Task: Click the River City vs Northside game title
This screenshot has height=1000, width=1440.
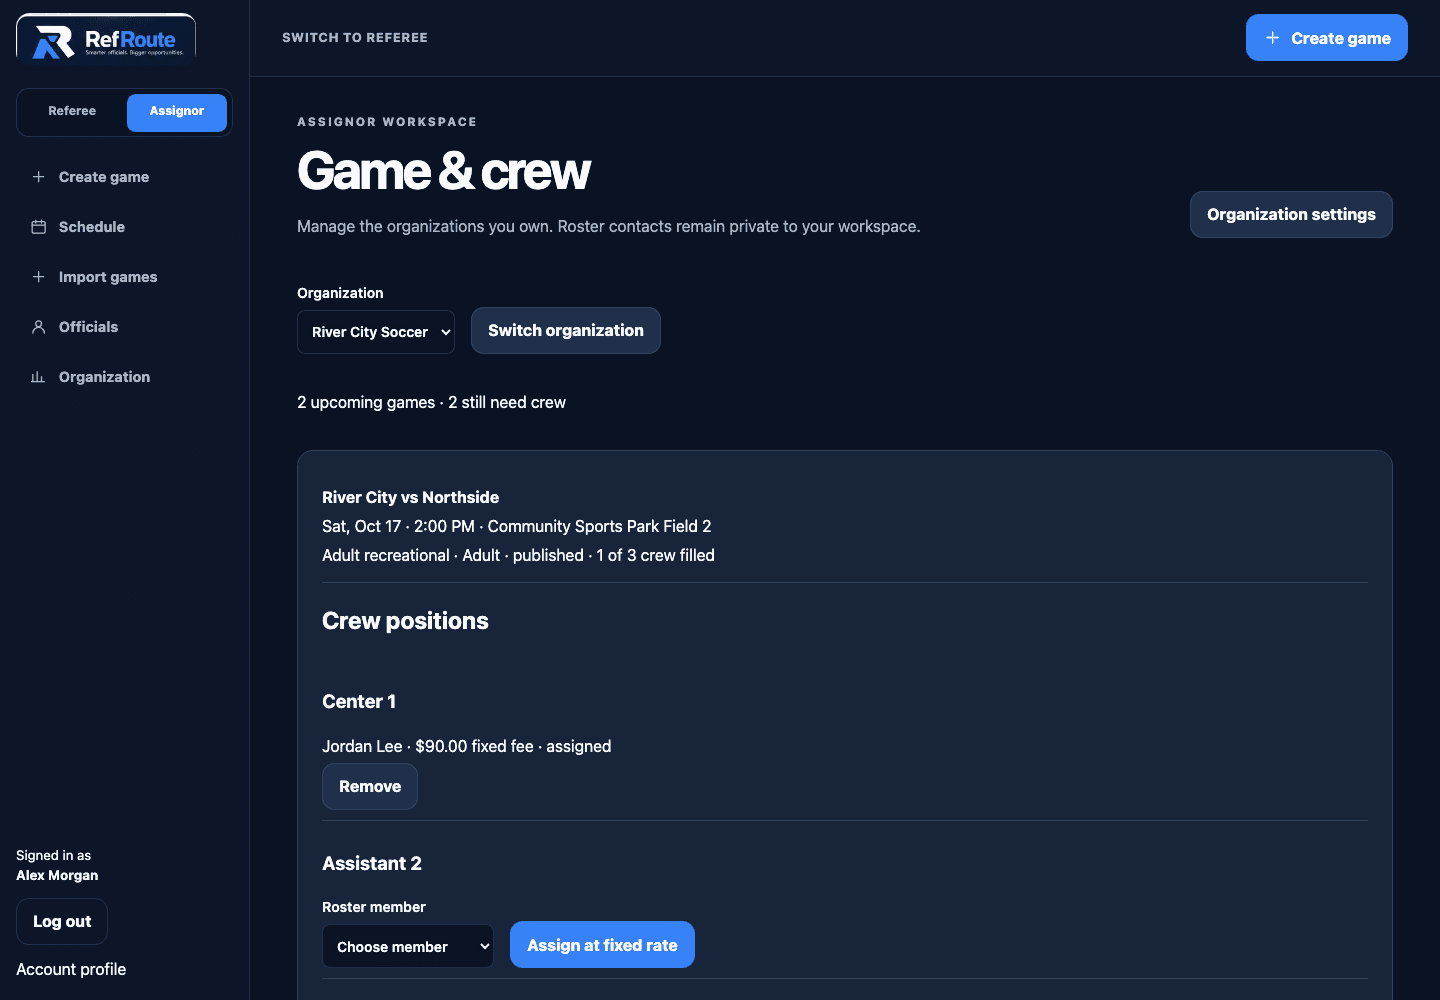Action: pos(410,497)
